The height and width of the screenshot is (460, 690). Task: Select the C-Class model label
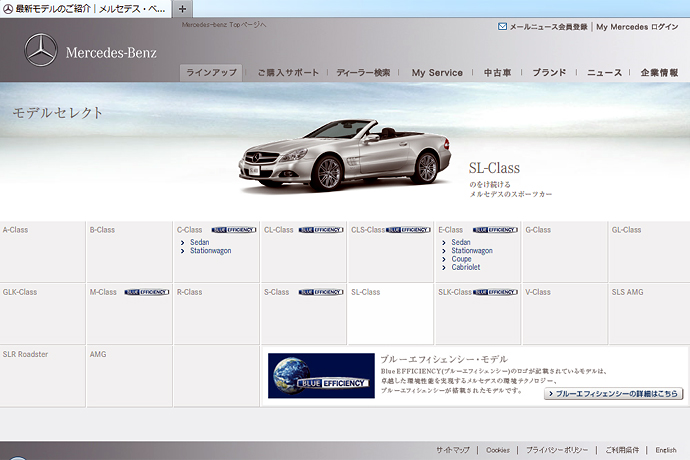pyautogui.click(x=189, y=230)
